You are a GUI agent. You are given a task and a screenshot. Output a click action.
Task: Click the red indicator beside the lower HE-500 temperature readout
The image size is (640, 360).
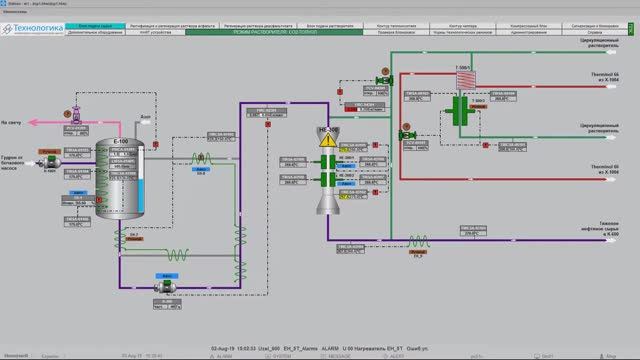click(x=375, y=192)
